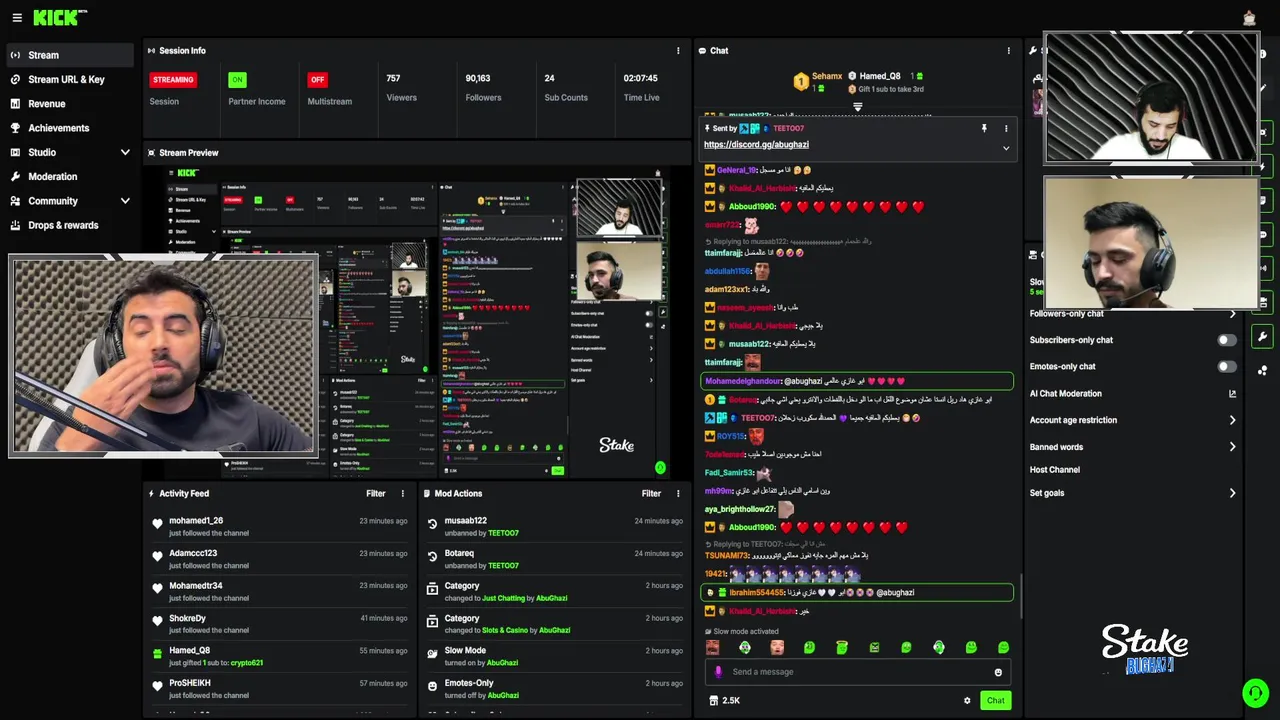The height and width of the screenshot is (720, 1280).
Task: Click heart icon beside mohamed1_26 follow
Action: [x=157, y=524]
